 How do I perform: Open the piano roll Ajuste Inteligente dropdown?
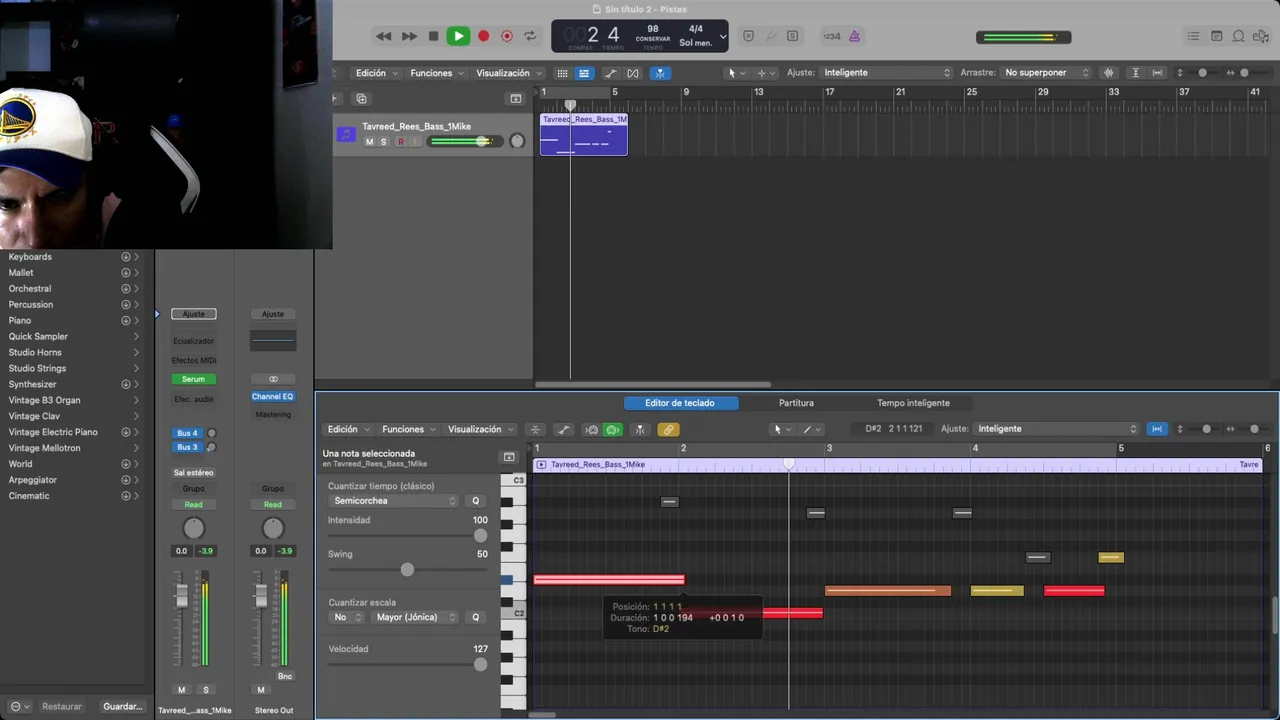pos(1057,429)
